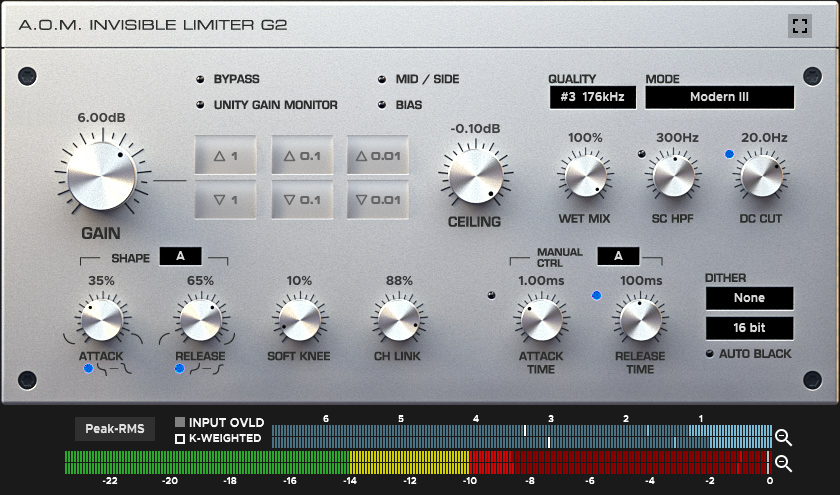Image resolution: width=840 pixels, height=495 pixels.
Task: Click the 65% release shape value
Action: pyautogui.click(x=200, y=281)
